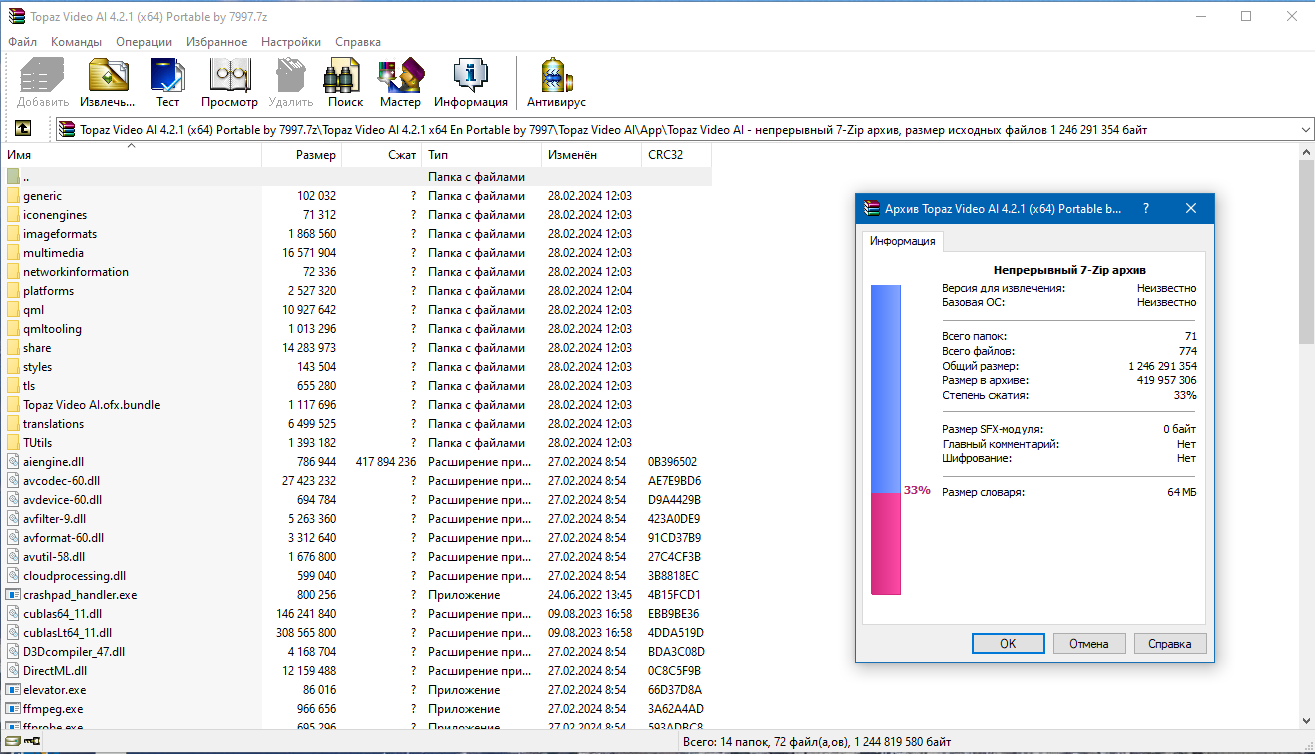Select the parent folder row ".."
The width and height of the screenshot is (1315, 754).
[357, 177]
